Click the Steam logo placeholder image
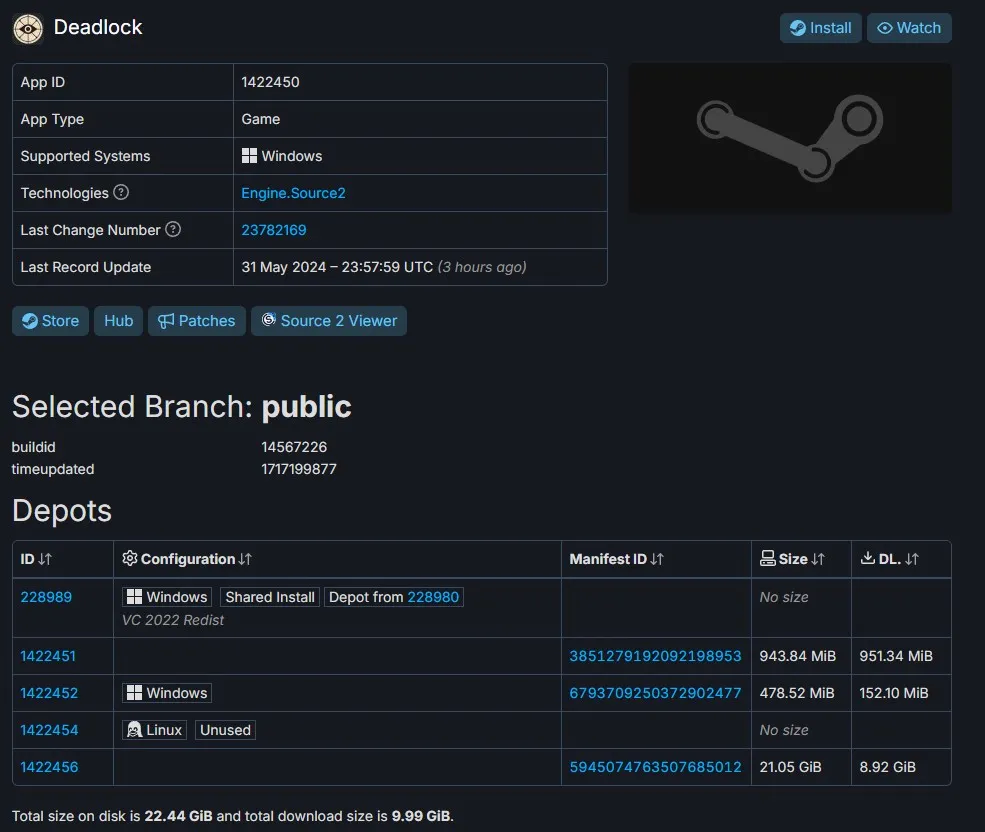985x832 pixels. [790, 138]
